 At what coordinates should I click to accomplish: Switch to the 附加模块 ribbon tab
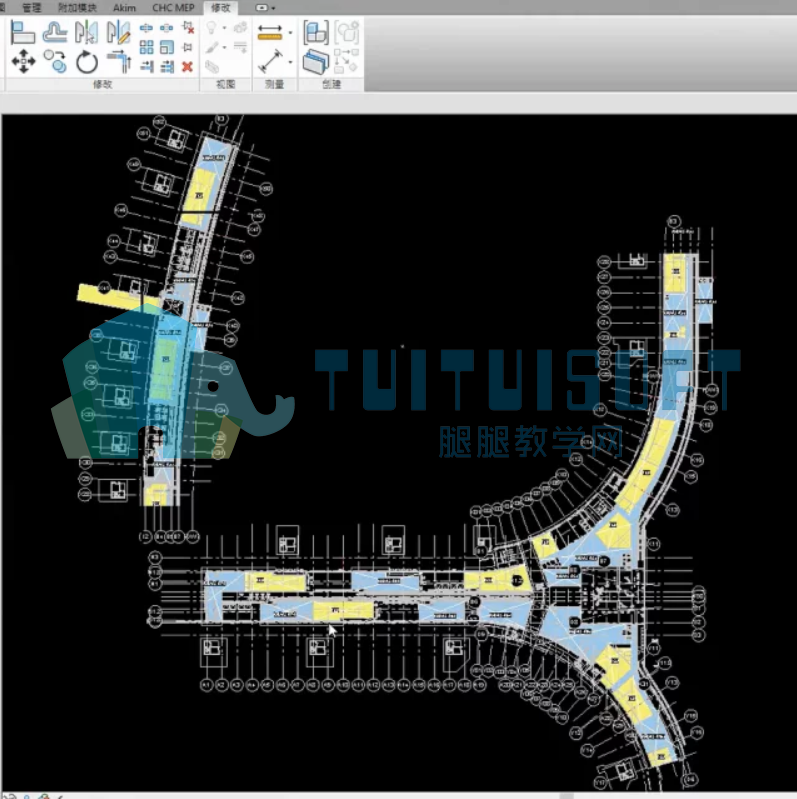click(x=77, y=8)
